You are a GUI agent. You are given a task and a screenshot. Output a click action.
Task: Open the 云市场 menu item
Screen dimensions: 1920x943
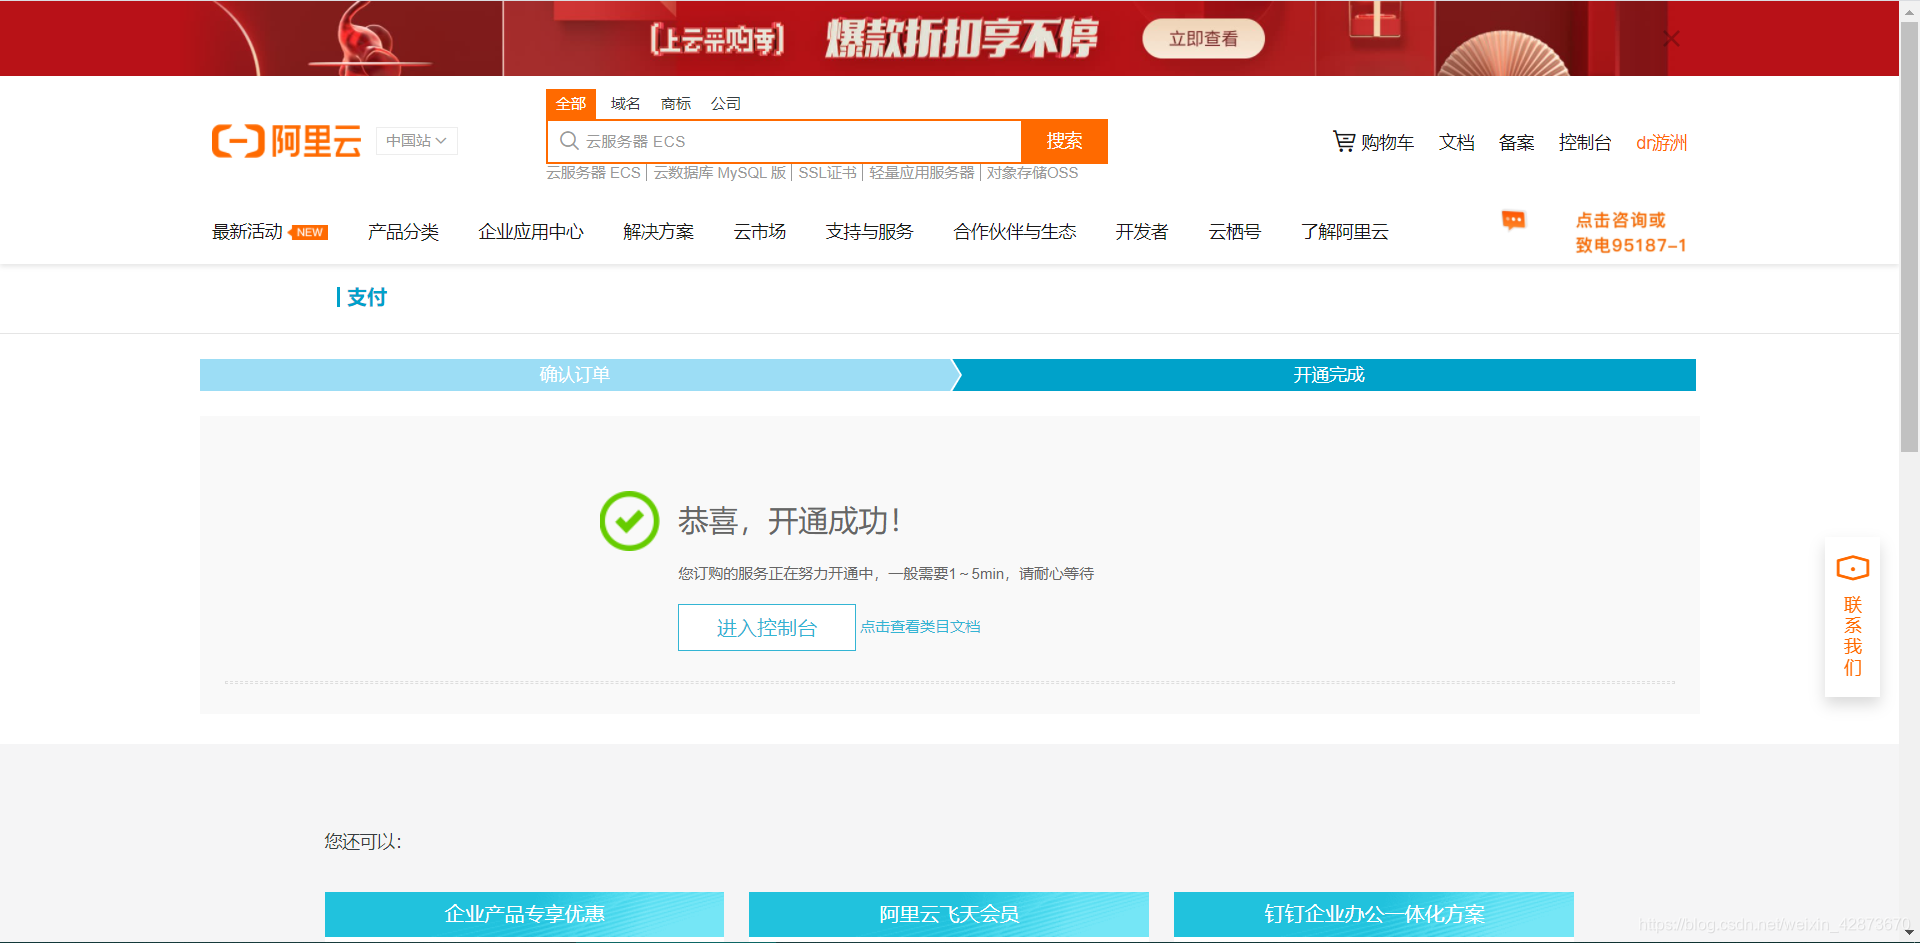pos(760,232)
